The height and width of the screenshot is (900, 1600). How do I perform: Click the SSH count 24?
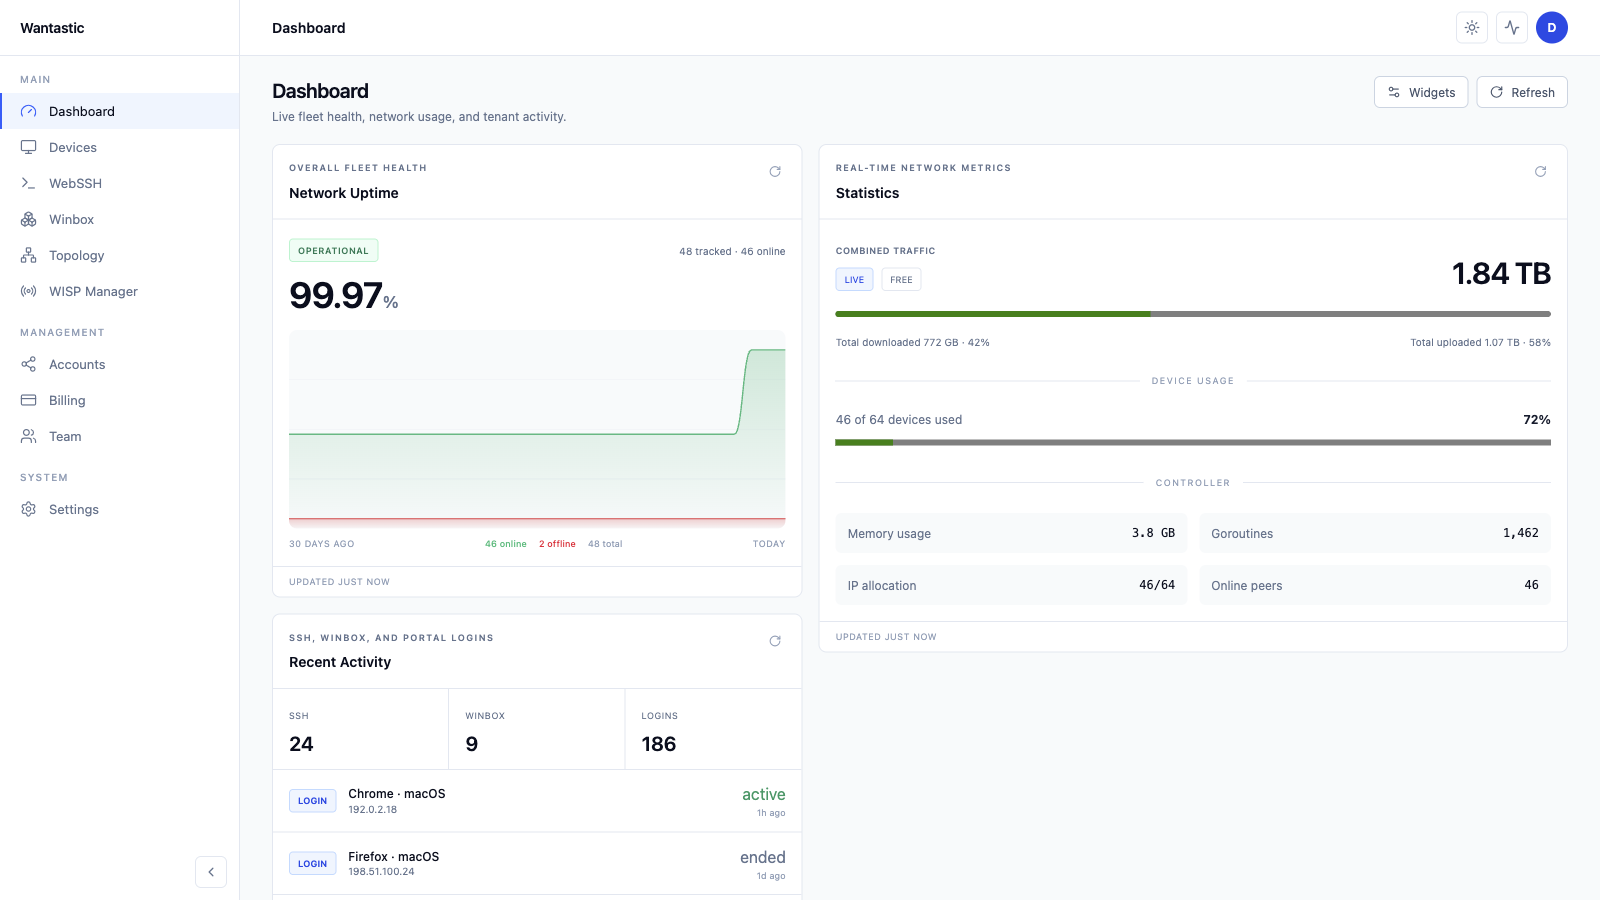[301, 744]
